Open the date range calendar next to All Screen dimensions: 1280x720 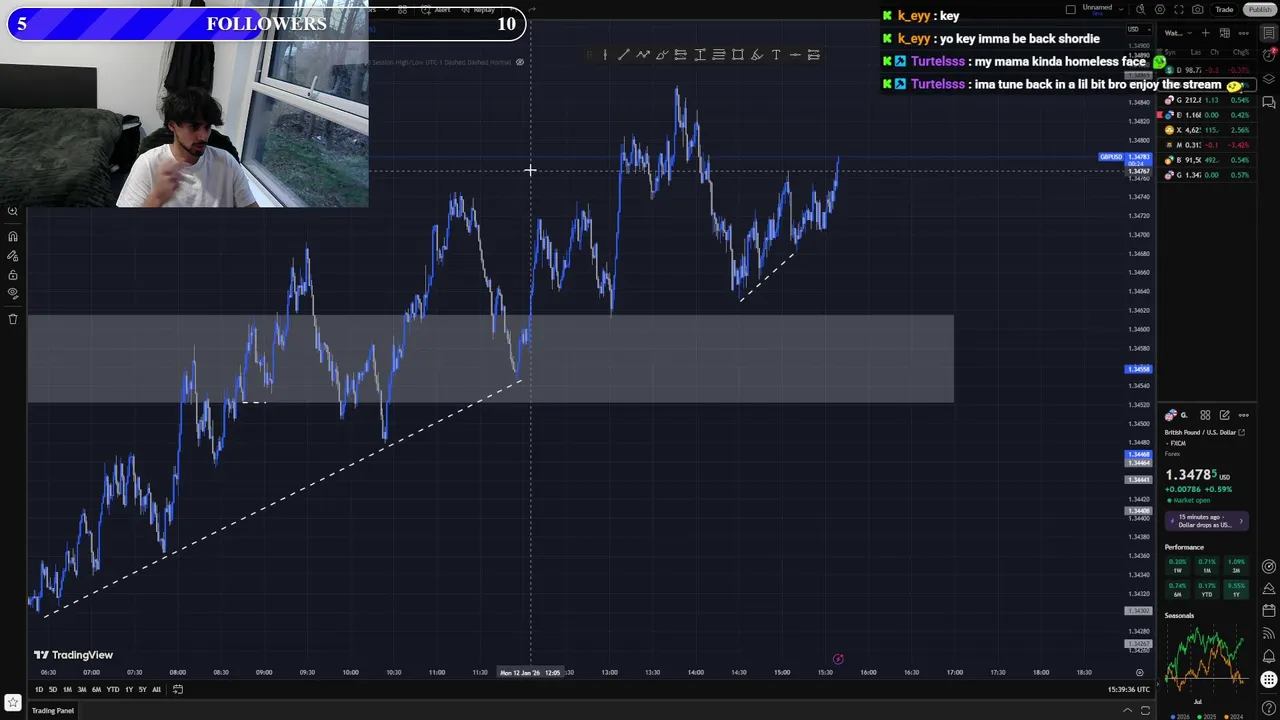click(x=178, y=689)
